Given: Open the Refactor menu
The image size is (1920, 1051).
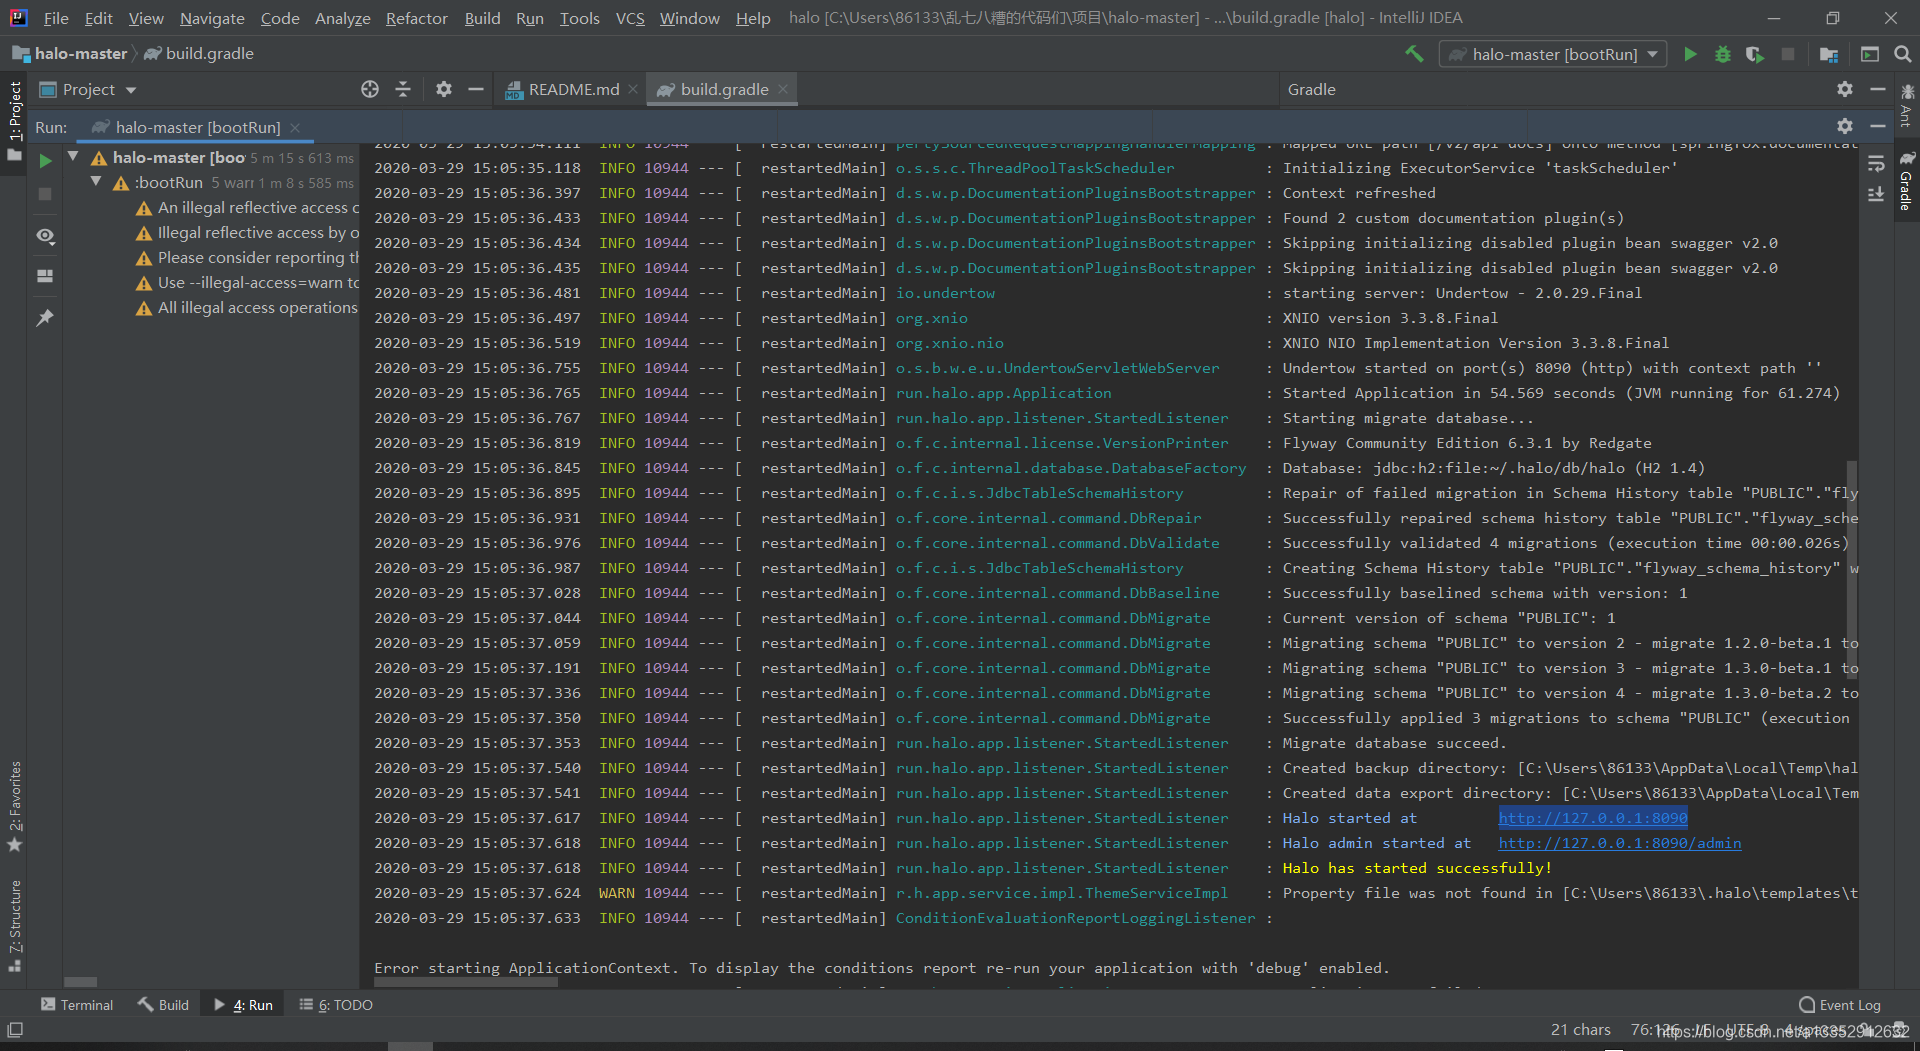Looking at the screenshot, I should [417, 18].
